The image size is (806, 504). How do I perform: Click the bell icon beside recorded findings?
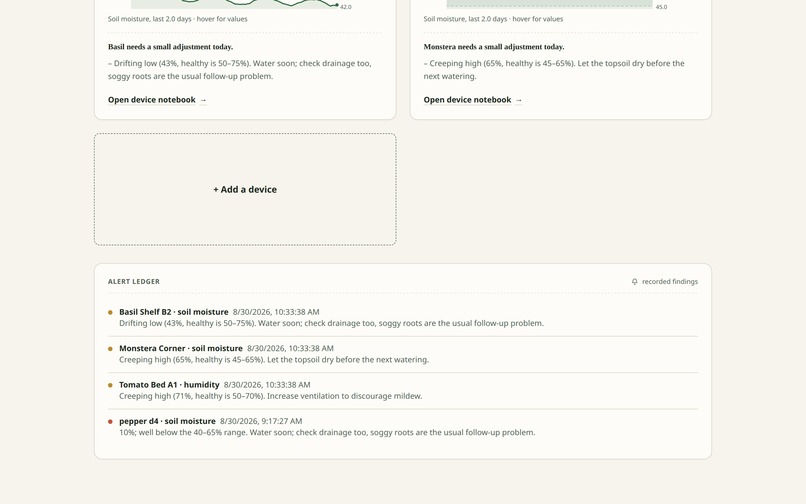[x=634, y=281]
